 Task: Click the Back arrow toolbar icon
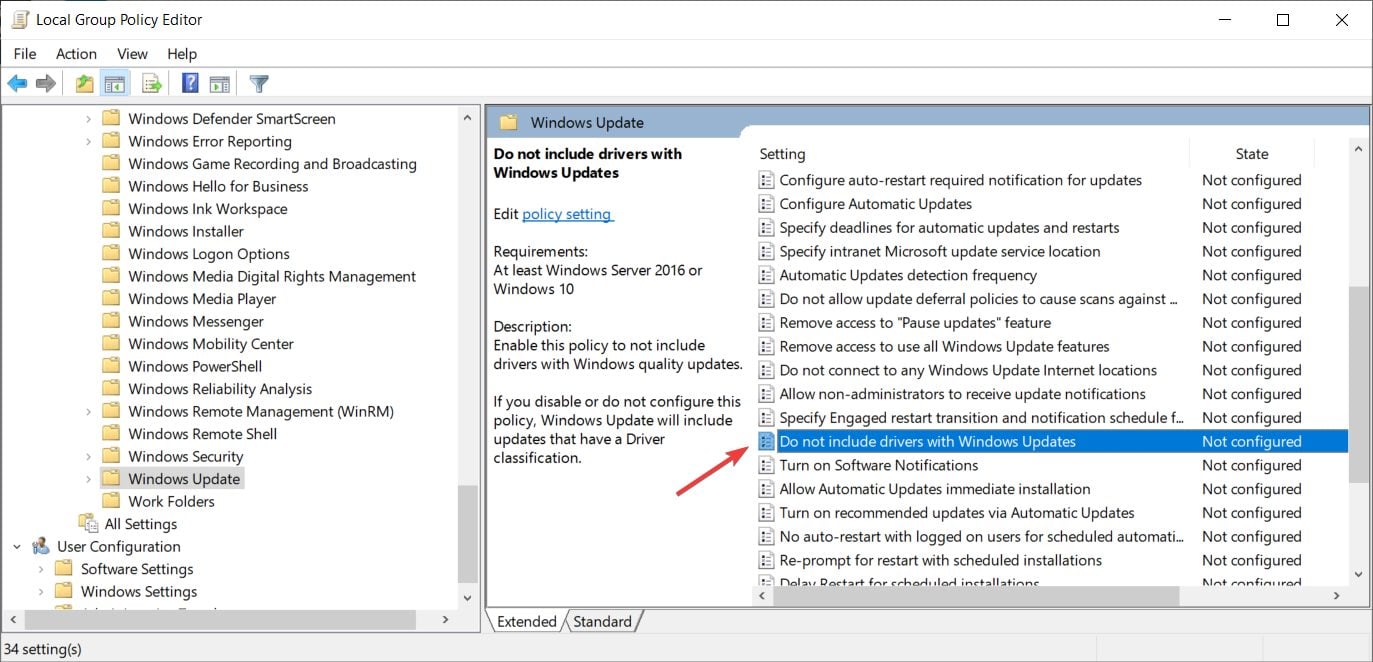17,84
